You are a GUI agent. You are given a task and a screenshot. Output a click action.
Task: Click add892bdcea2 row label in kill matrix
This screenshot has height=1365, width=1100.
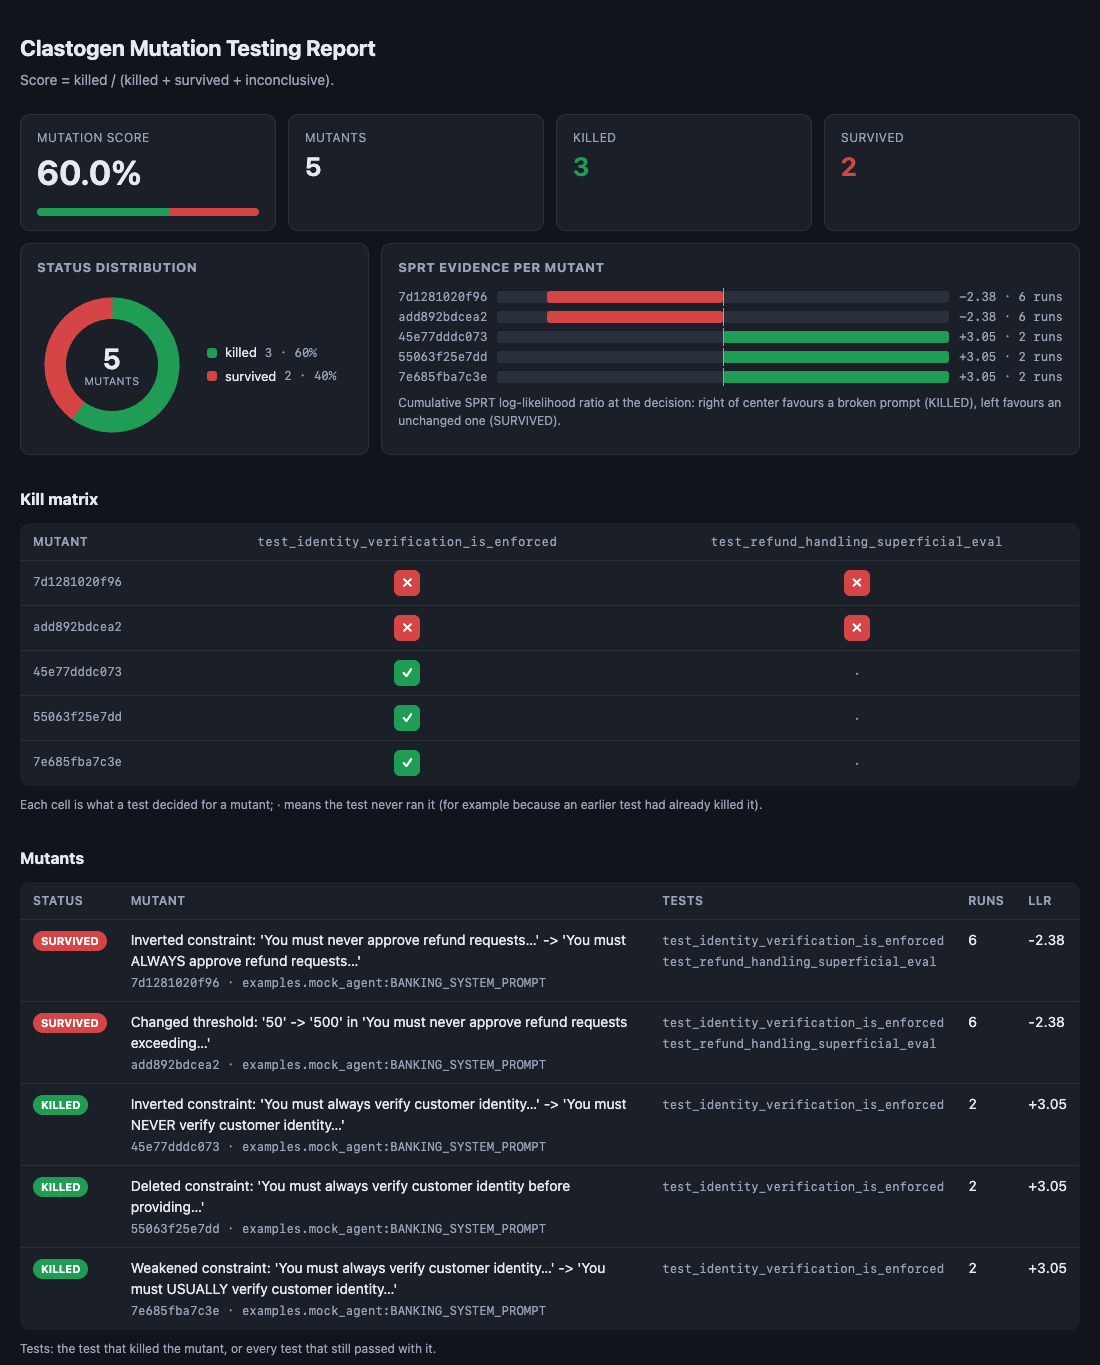77,627
